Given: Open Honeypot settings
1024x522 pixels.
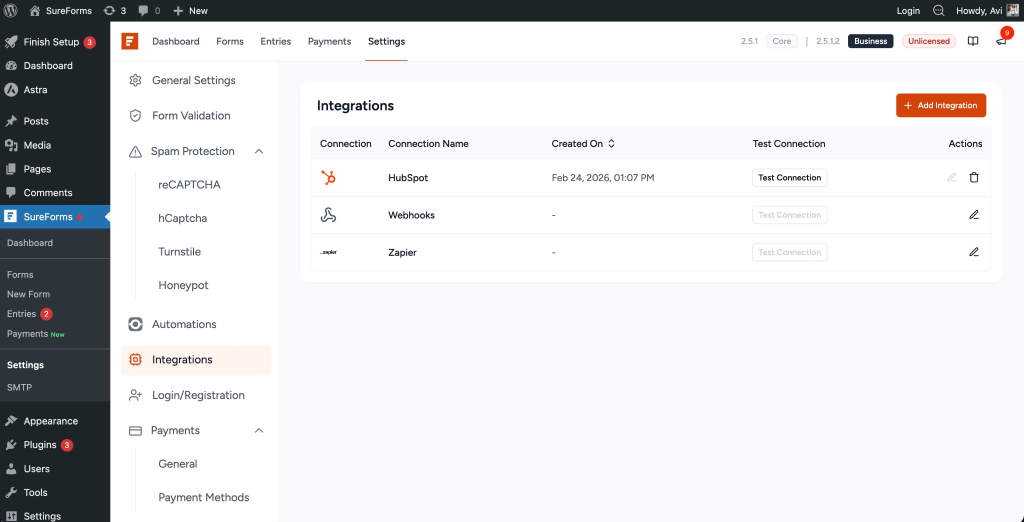Looking at the screenshot, I should click(184, 285).
